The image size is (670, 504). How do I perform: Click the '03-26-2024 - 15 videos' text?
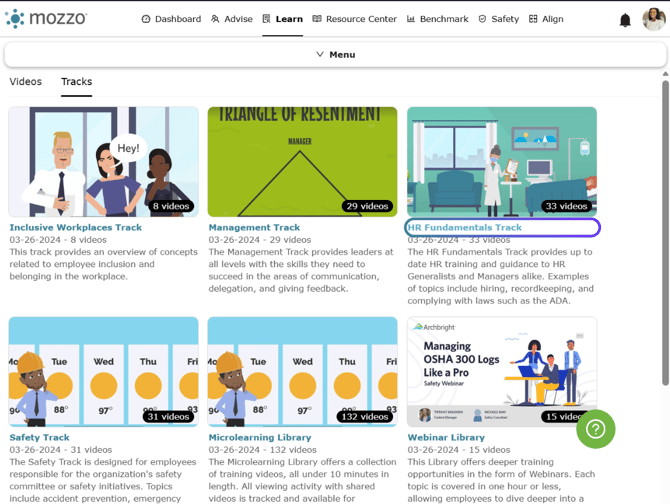pos(459,450)
